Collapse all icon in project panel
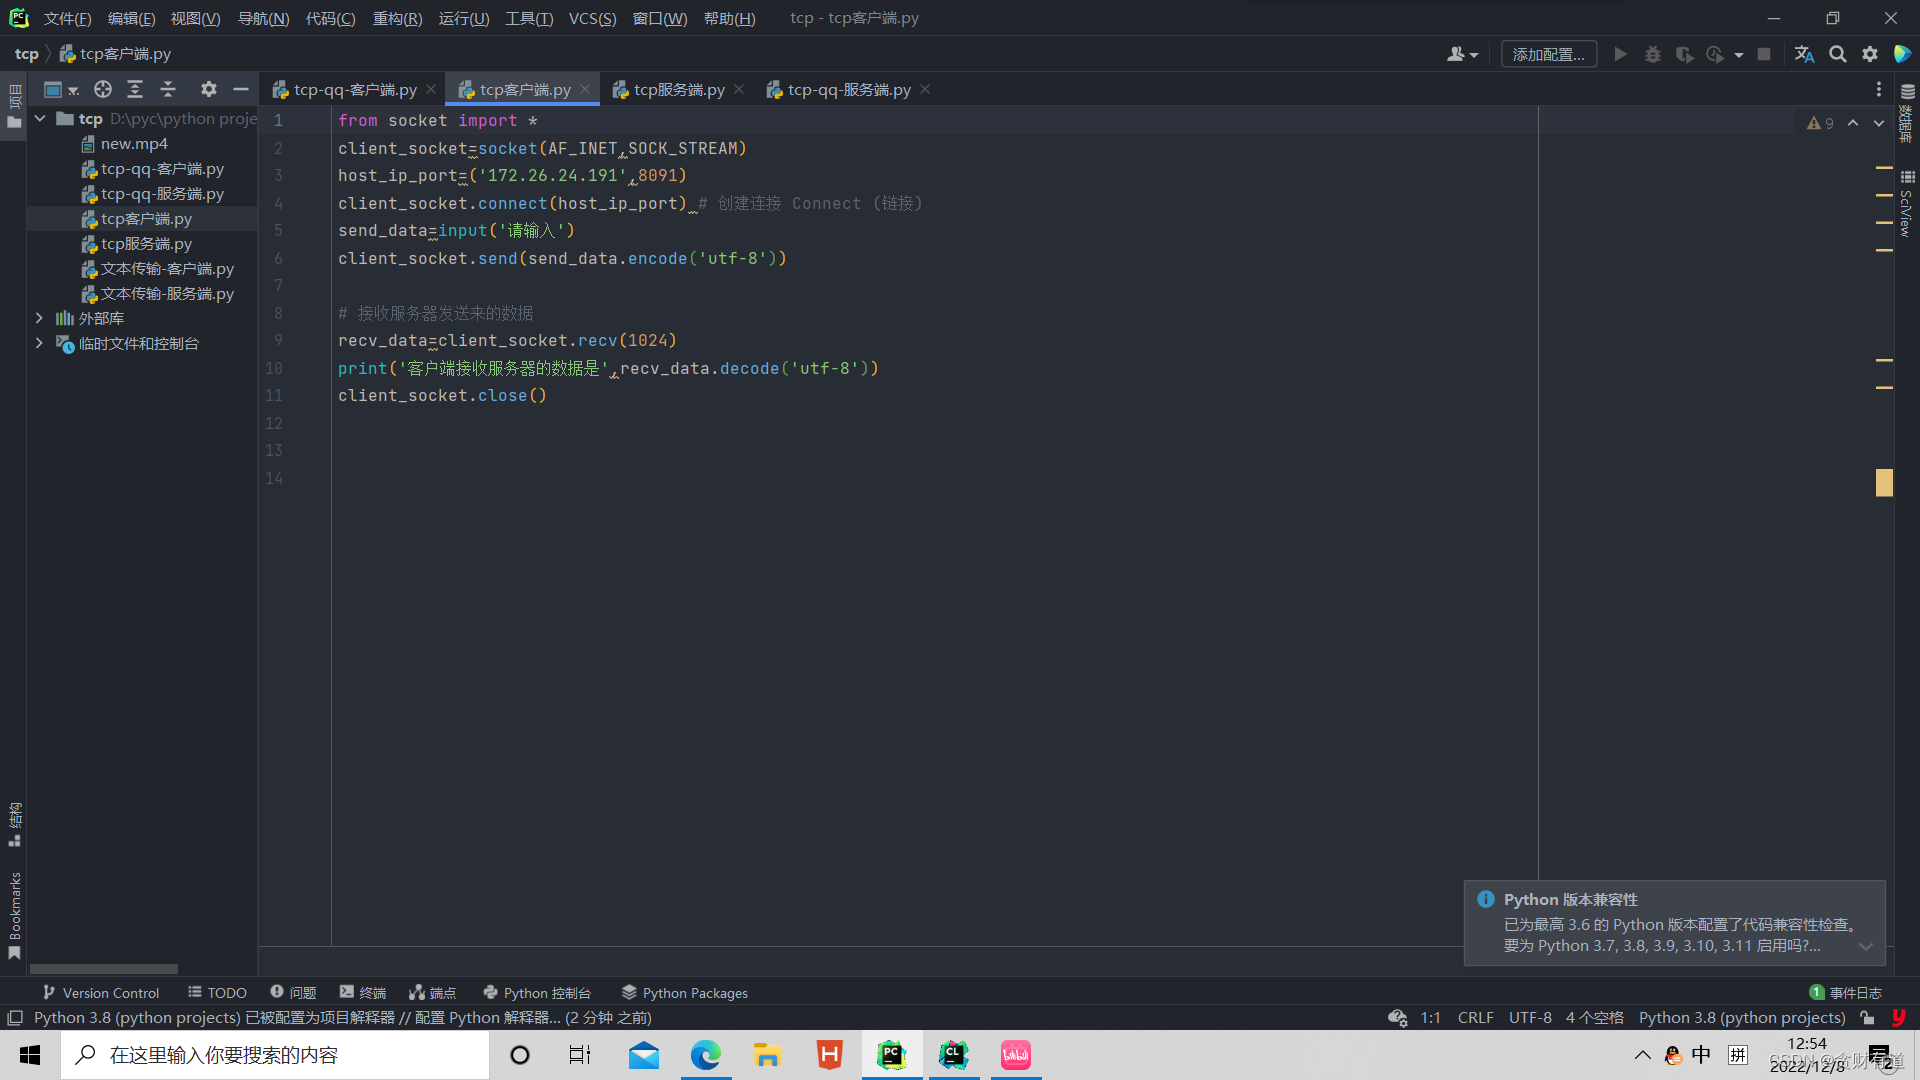The height and width of the screenshot is (1080, 1920). point(168,89)
